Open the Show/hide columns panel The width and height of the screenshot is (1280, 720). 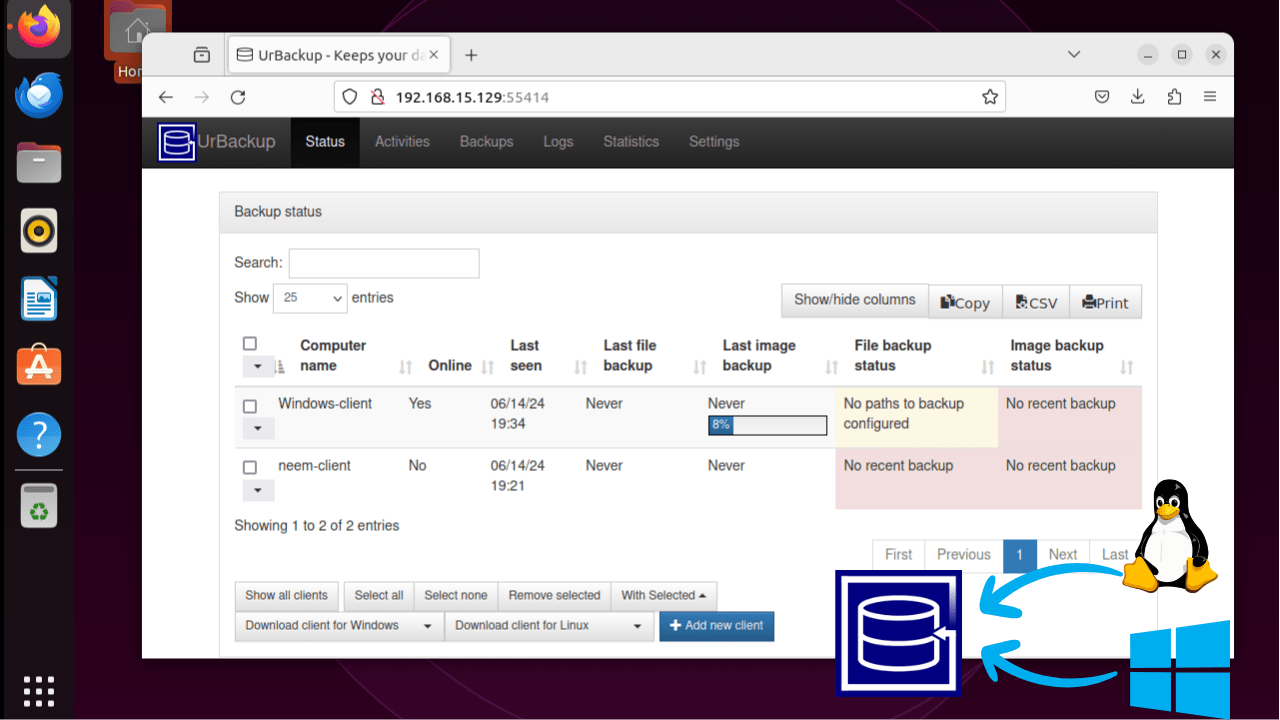tap(854, 300)
